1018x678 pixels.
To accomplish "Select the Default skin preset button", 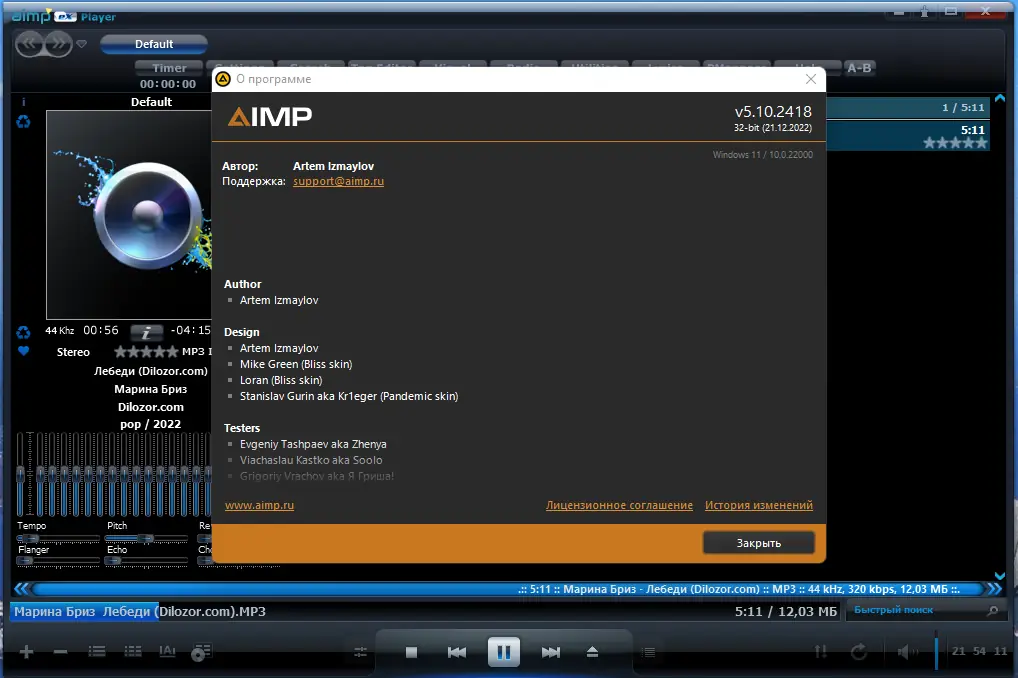I will click(x=154, y=44).
